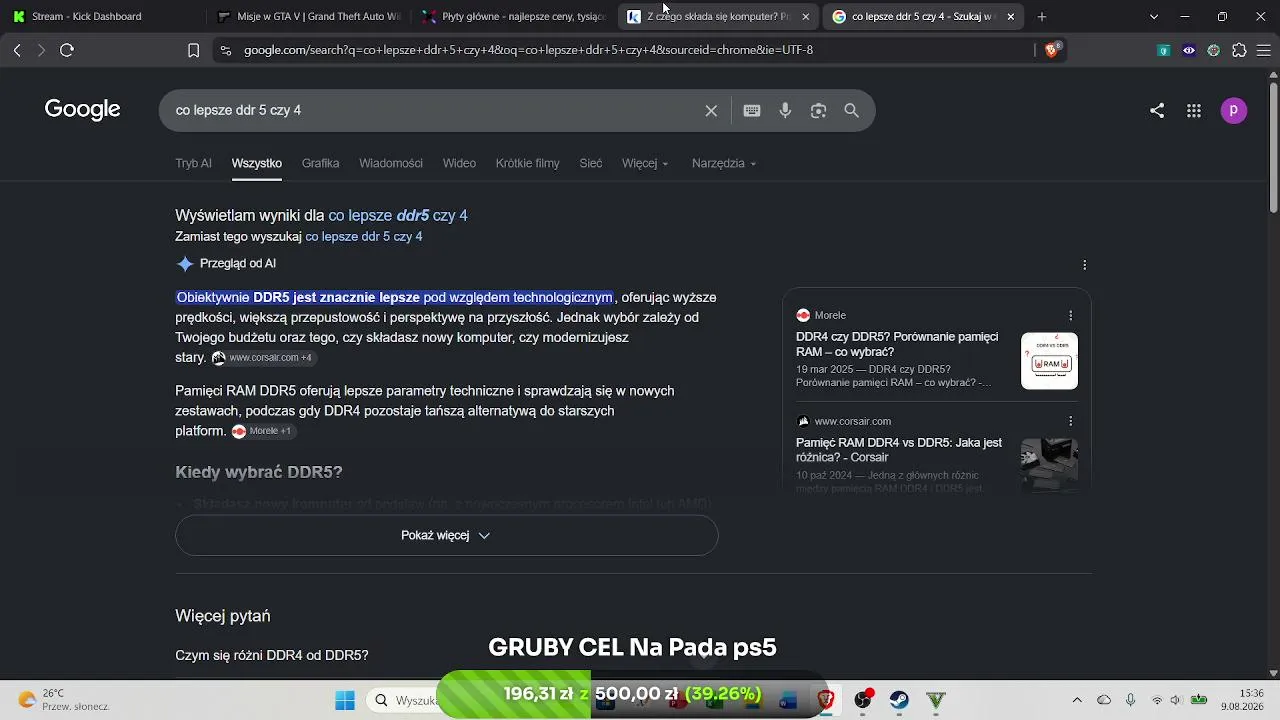Select the Wiadomości results tab

391,163
